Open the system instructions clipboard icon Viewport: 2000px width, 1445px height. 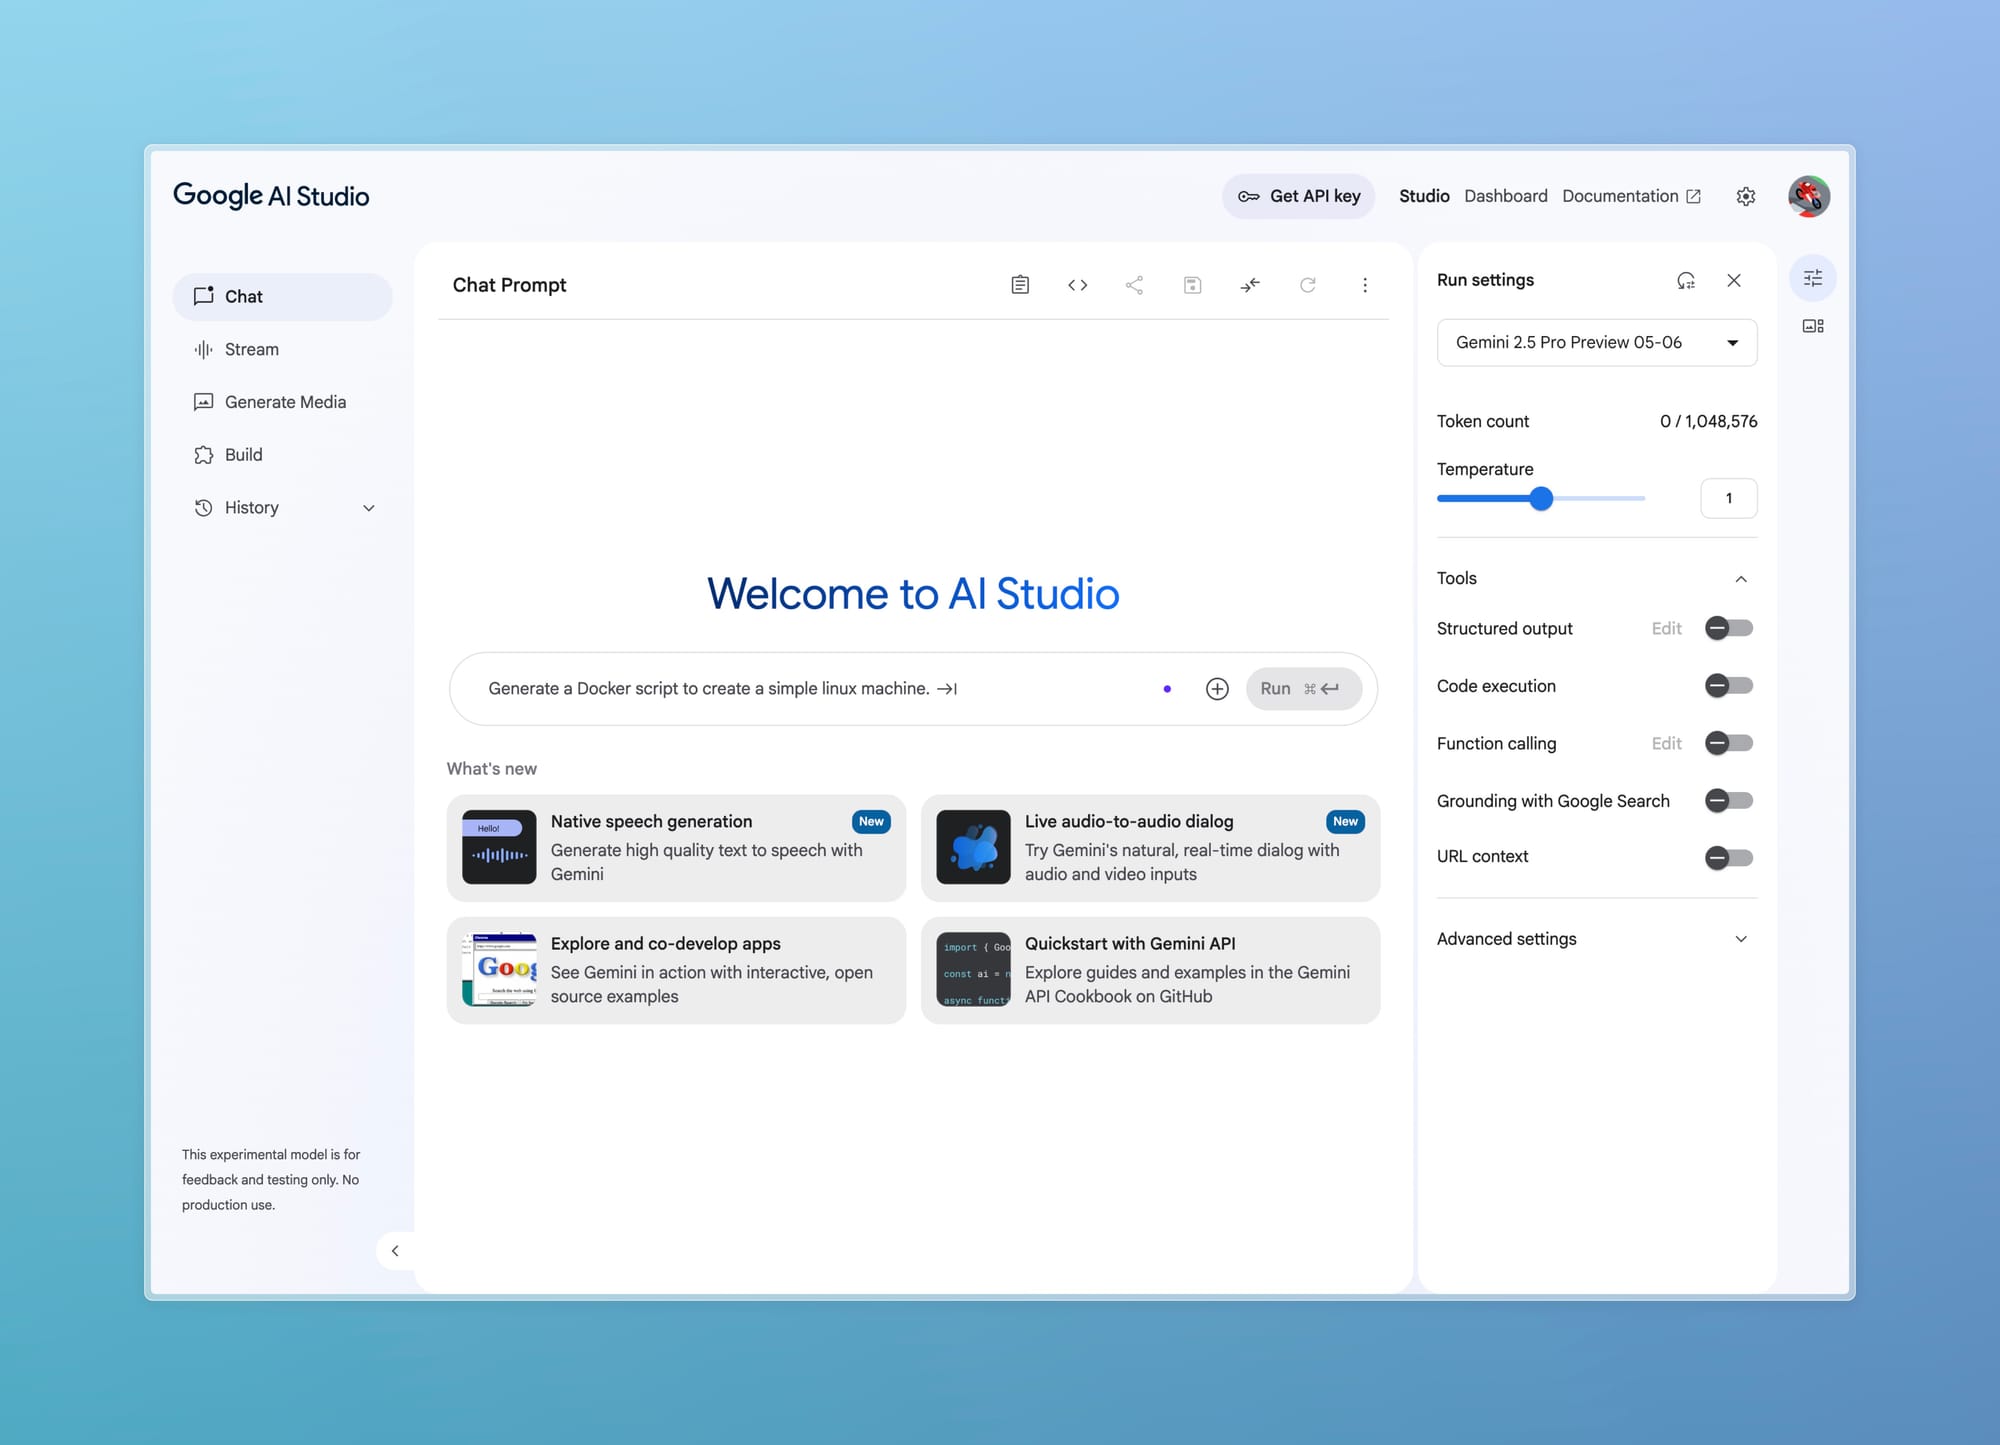pyautogui.click(x=1019, y=285)
